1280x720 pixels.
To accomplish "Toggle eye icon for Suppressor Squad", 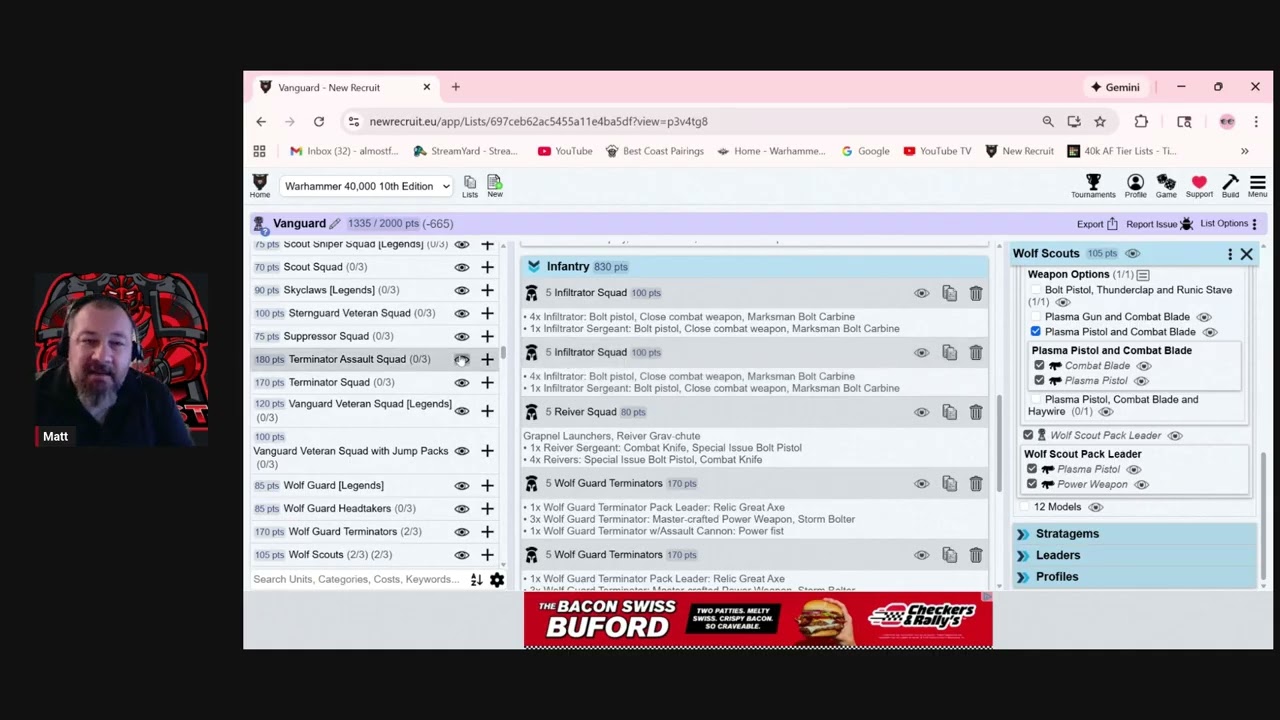I will point(461,336).
